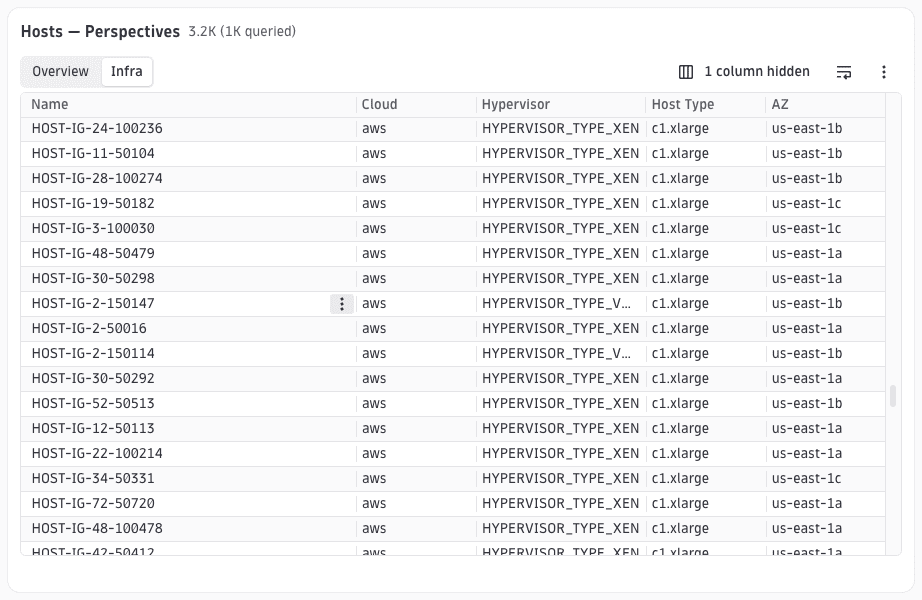Open row menu for HOST-IG-2-150147
This screenshot has height=600, width=922.
[342, 304]
